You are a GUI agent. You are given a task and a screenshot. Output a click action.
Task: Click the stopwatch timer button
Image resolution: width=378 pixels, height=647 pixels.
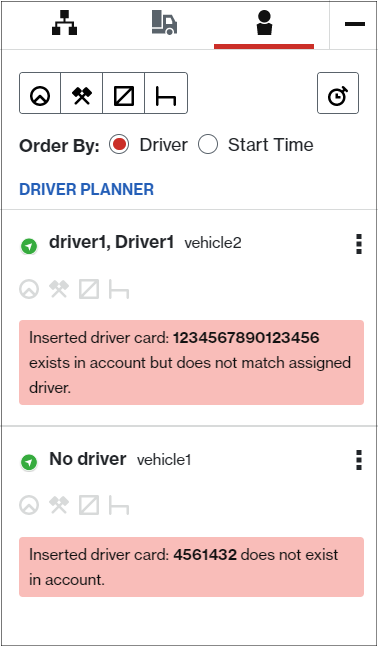click(x=338, y=93)
